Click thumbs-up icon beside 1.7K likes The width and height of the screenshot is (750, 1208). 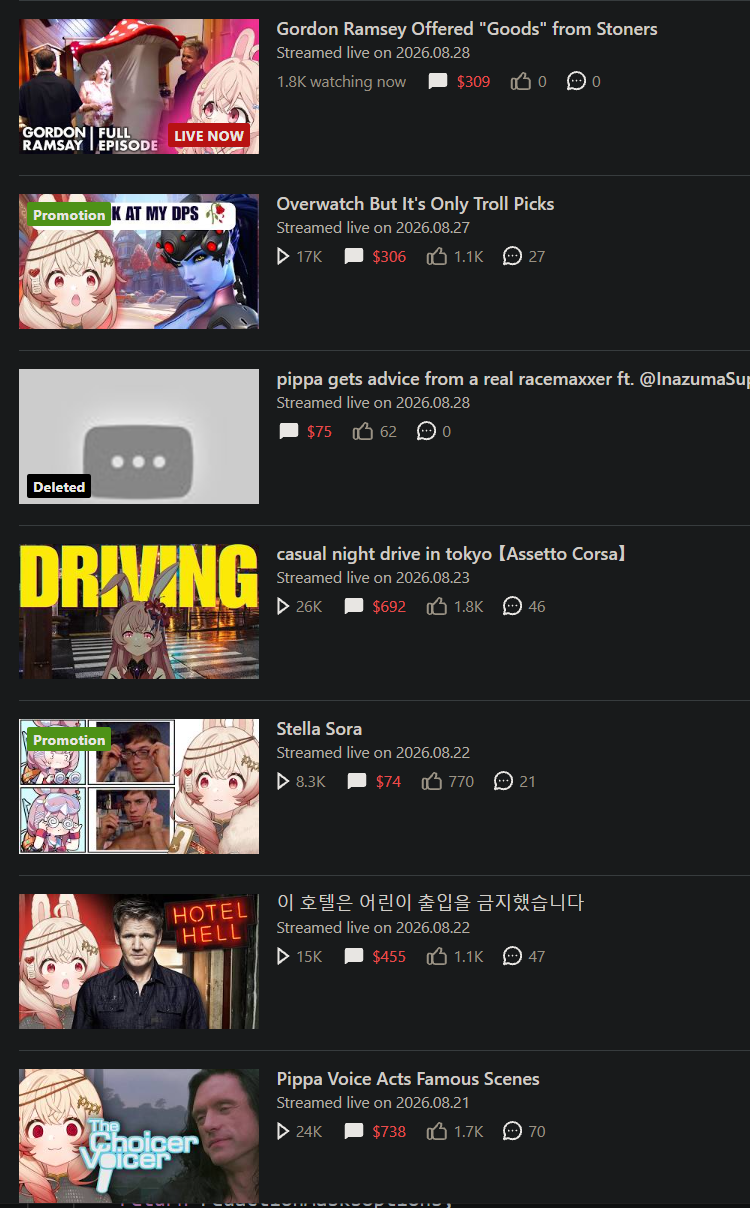pyautogui.click(x=436, y=1132)
